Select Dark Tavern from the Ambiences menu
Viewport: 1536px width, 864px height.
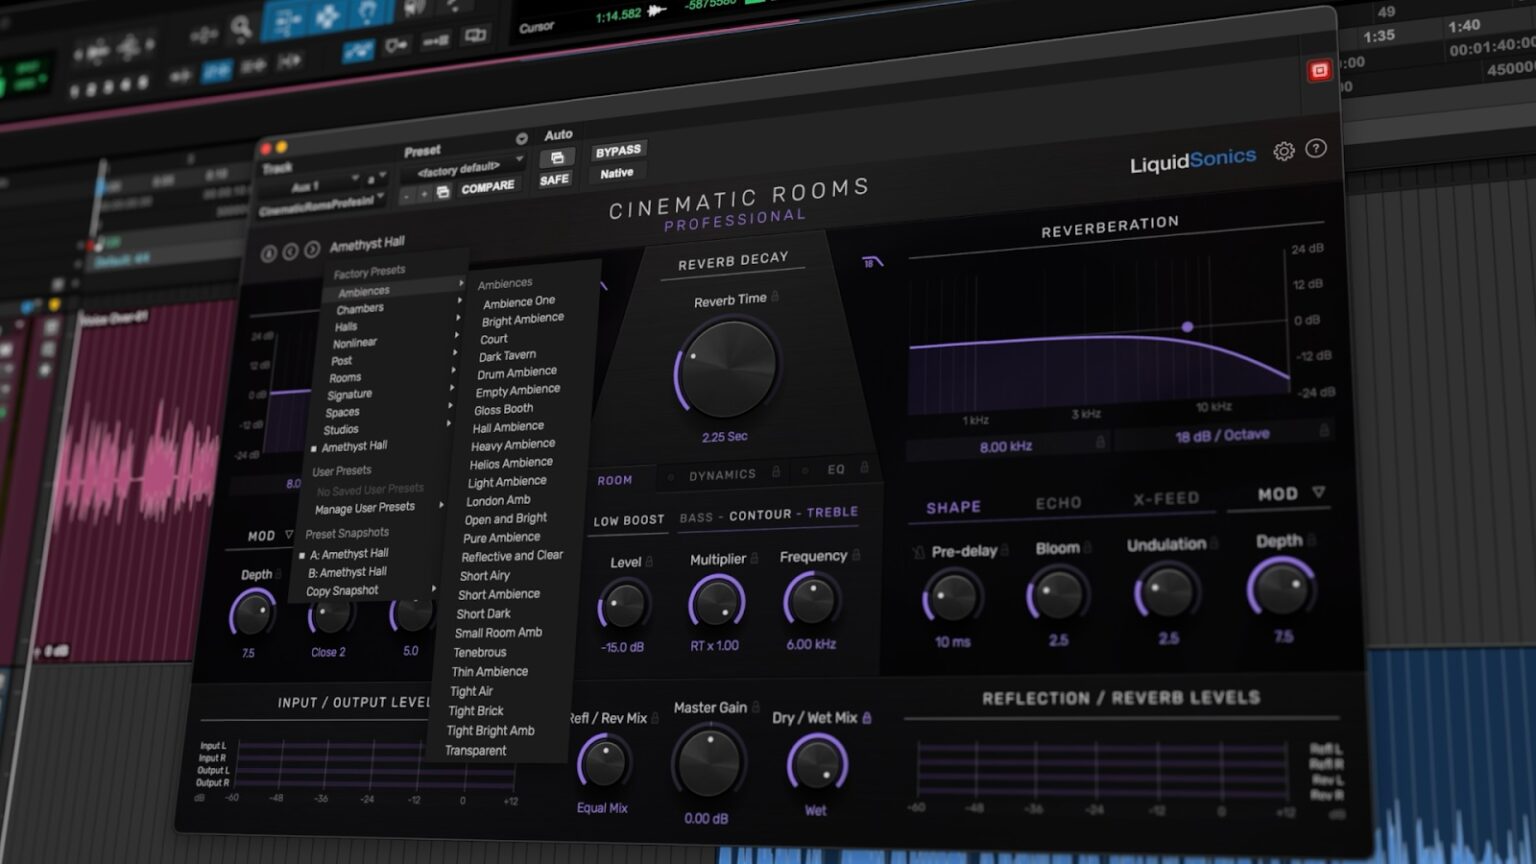[509, 354]
